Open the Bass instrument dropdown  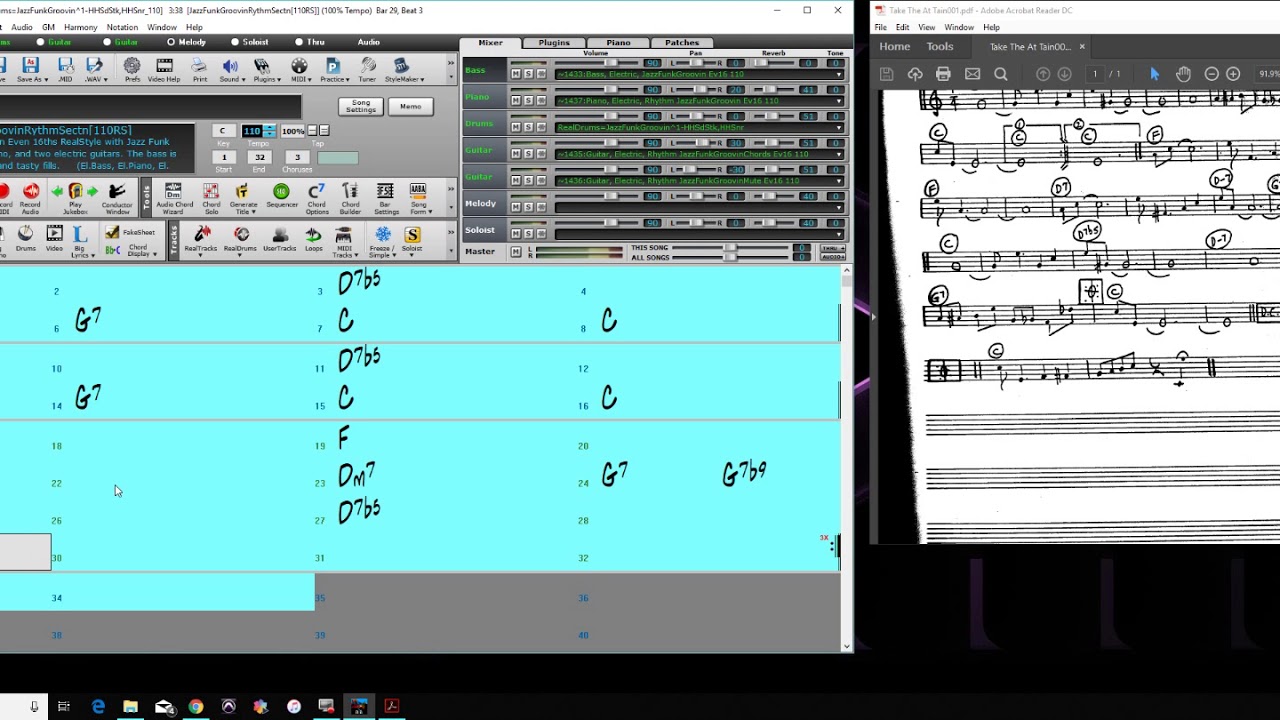coord(840,74)
